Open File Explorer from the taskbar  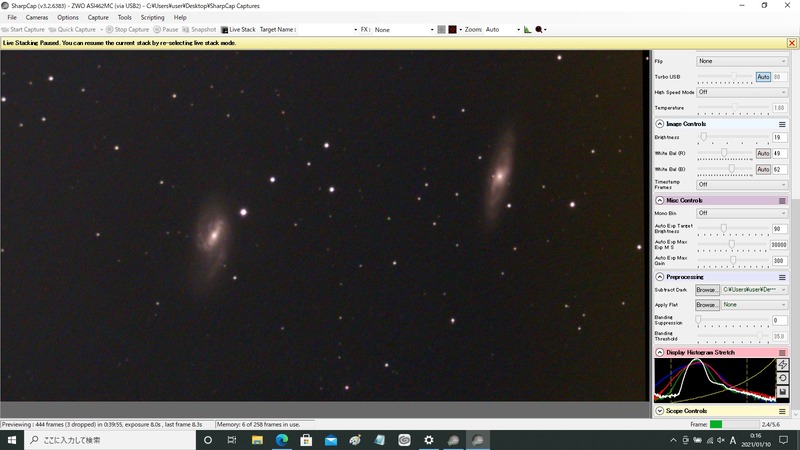257,440
